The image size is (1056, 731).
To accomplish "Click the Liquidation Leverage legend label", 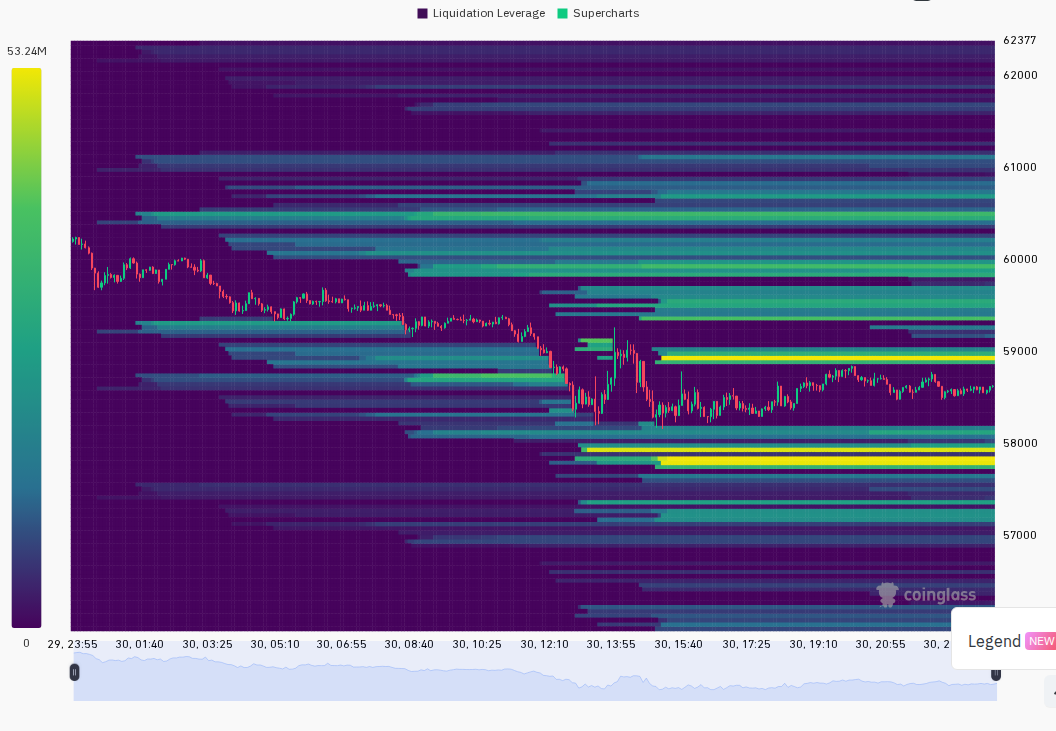I will 488,13.
